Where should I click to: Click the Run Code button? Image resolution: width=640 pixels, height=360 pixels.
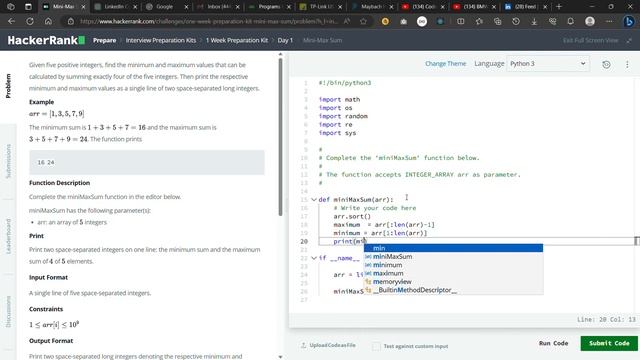[x=553, y=343]
